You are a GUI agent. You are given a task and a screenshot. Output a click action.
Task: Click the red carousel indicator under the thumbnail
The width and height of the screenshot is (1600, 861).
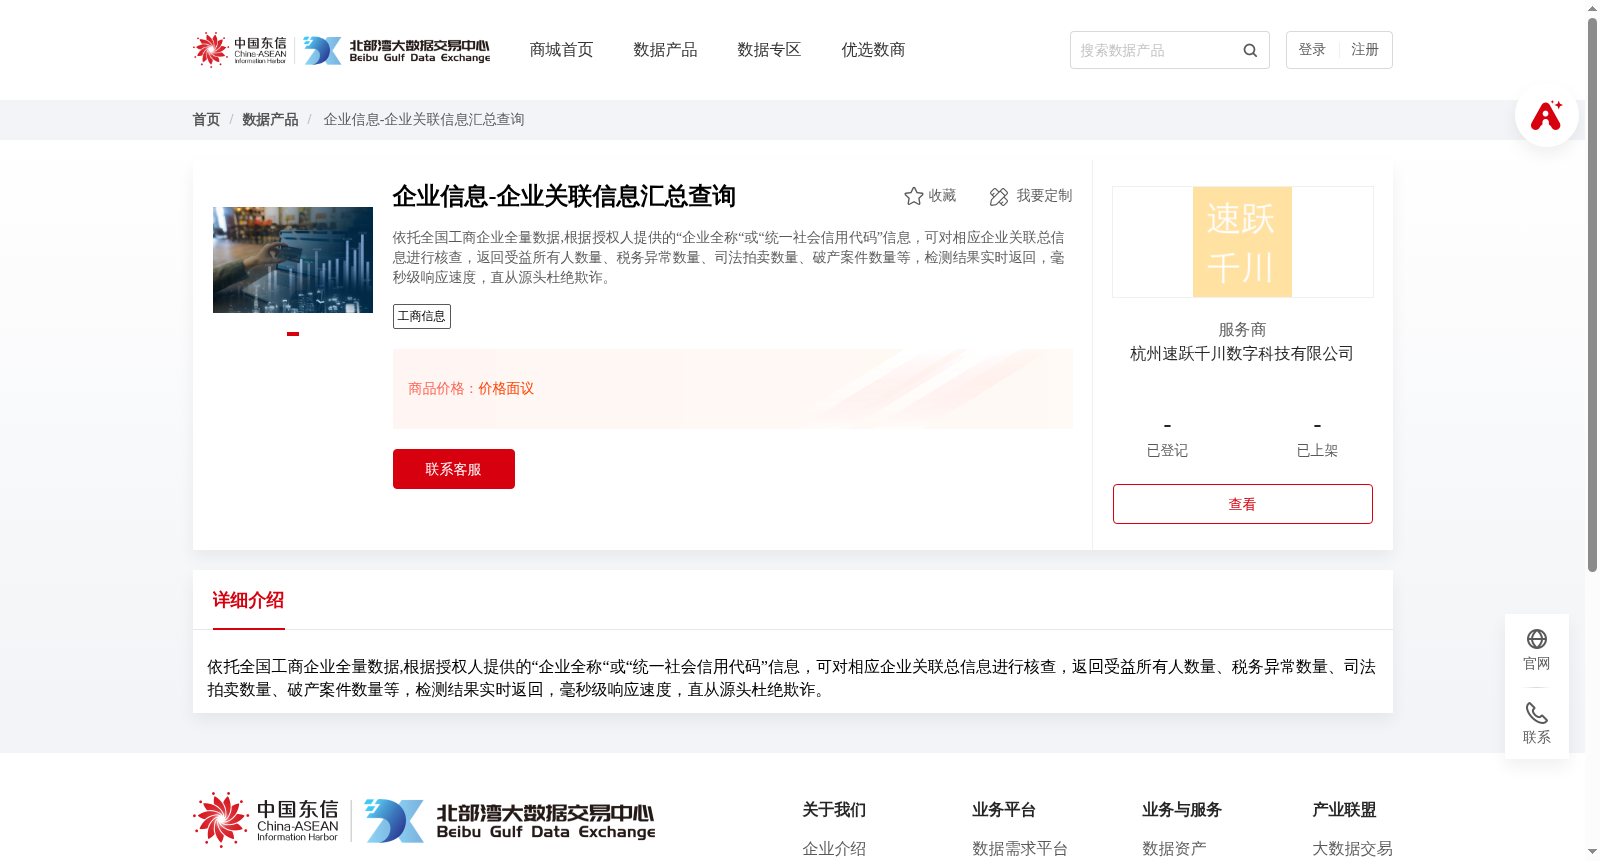(293, 334)
